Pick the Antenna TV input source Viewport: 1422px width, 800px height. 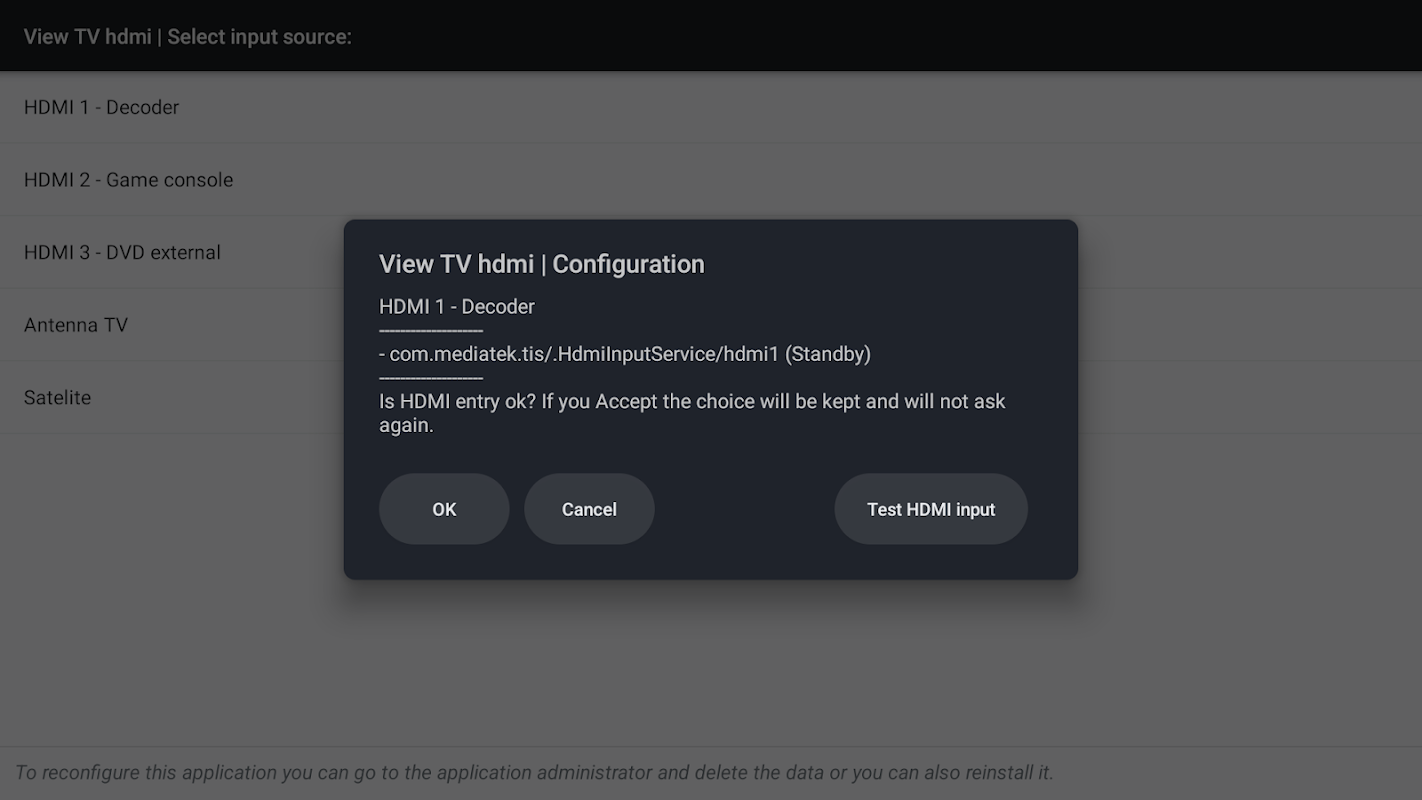[x=76, y=325]
